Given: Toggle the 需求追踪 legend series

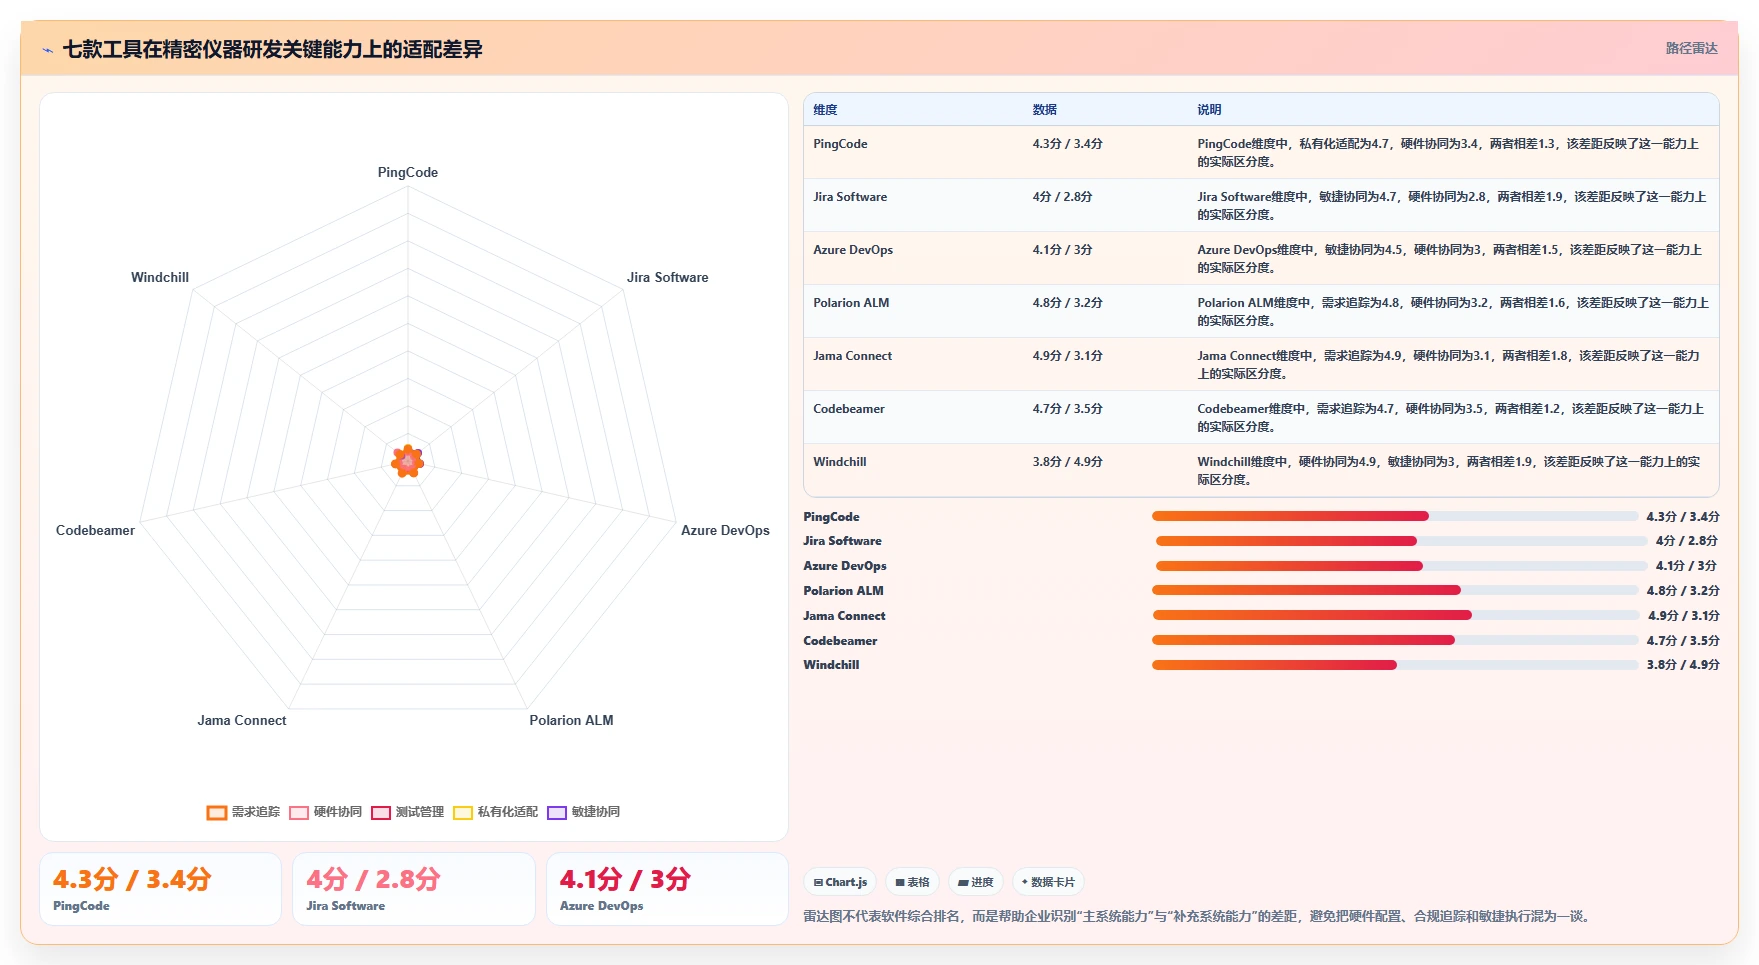Looking at the screenshot, I should [x=243, y=812].
